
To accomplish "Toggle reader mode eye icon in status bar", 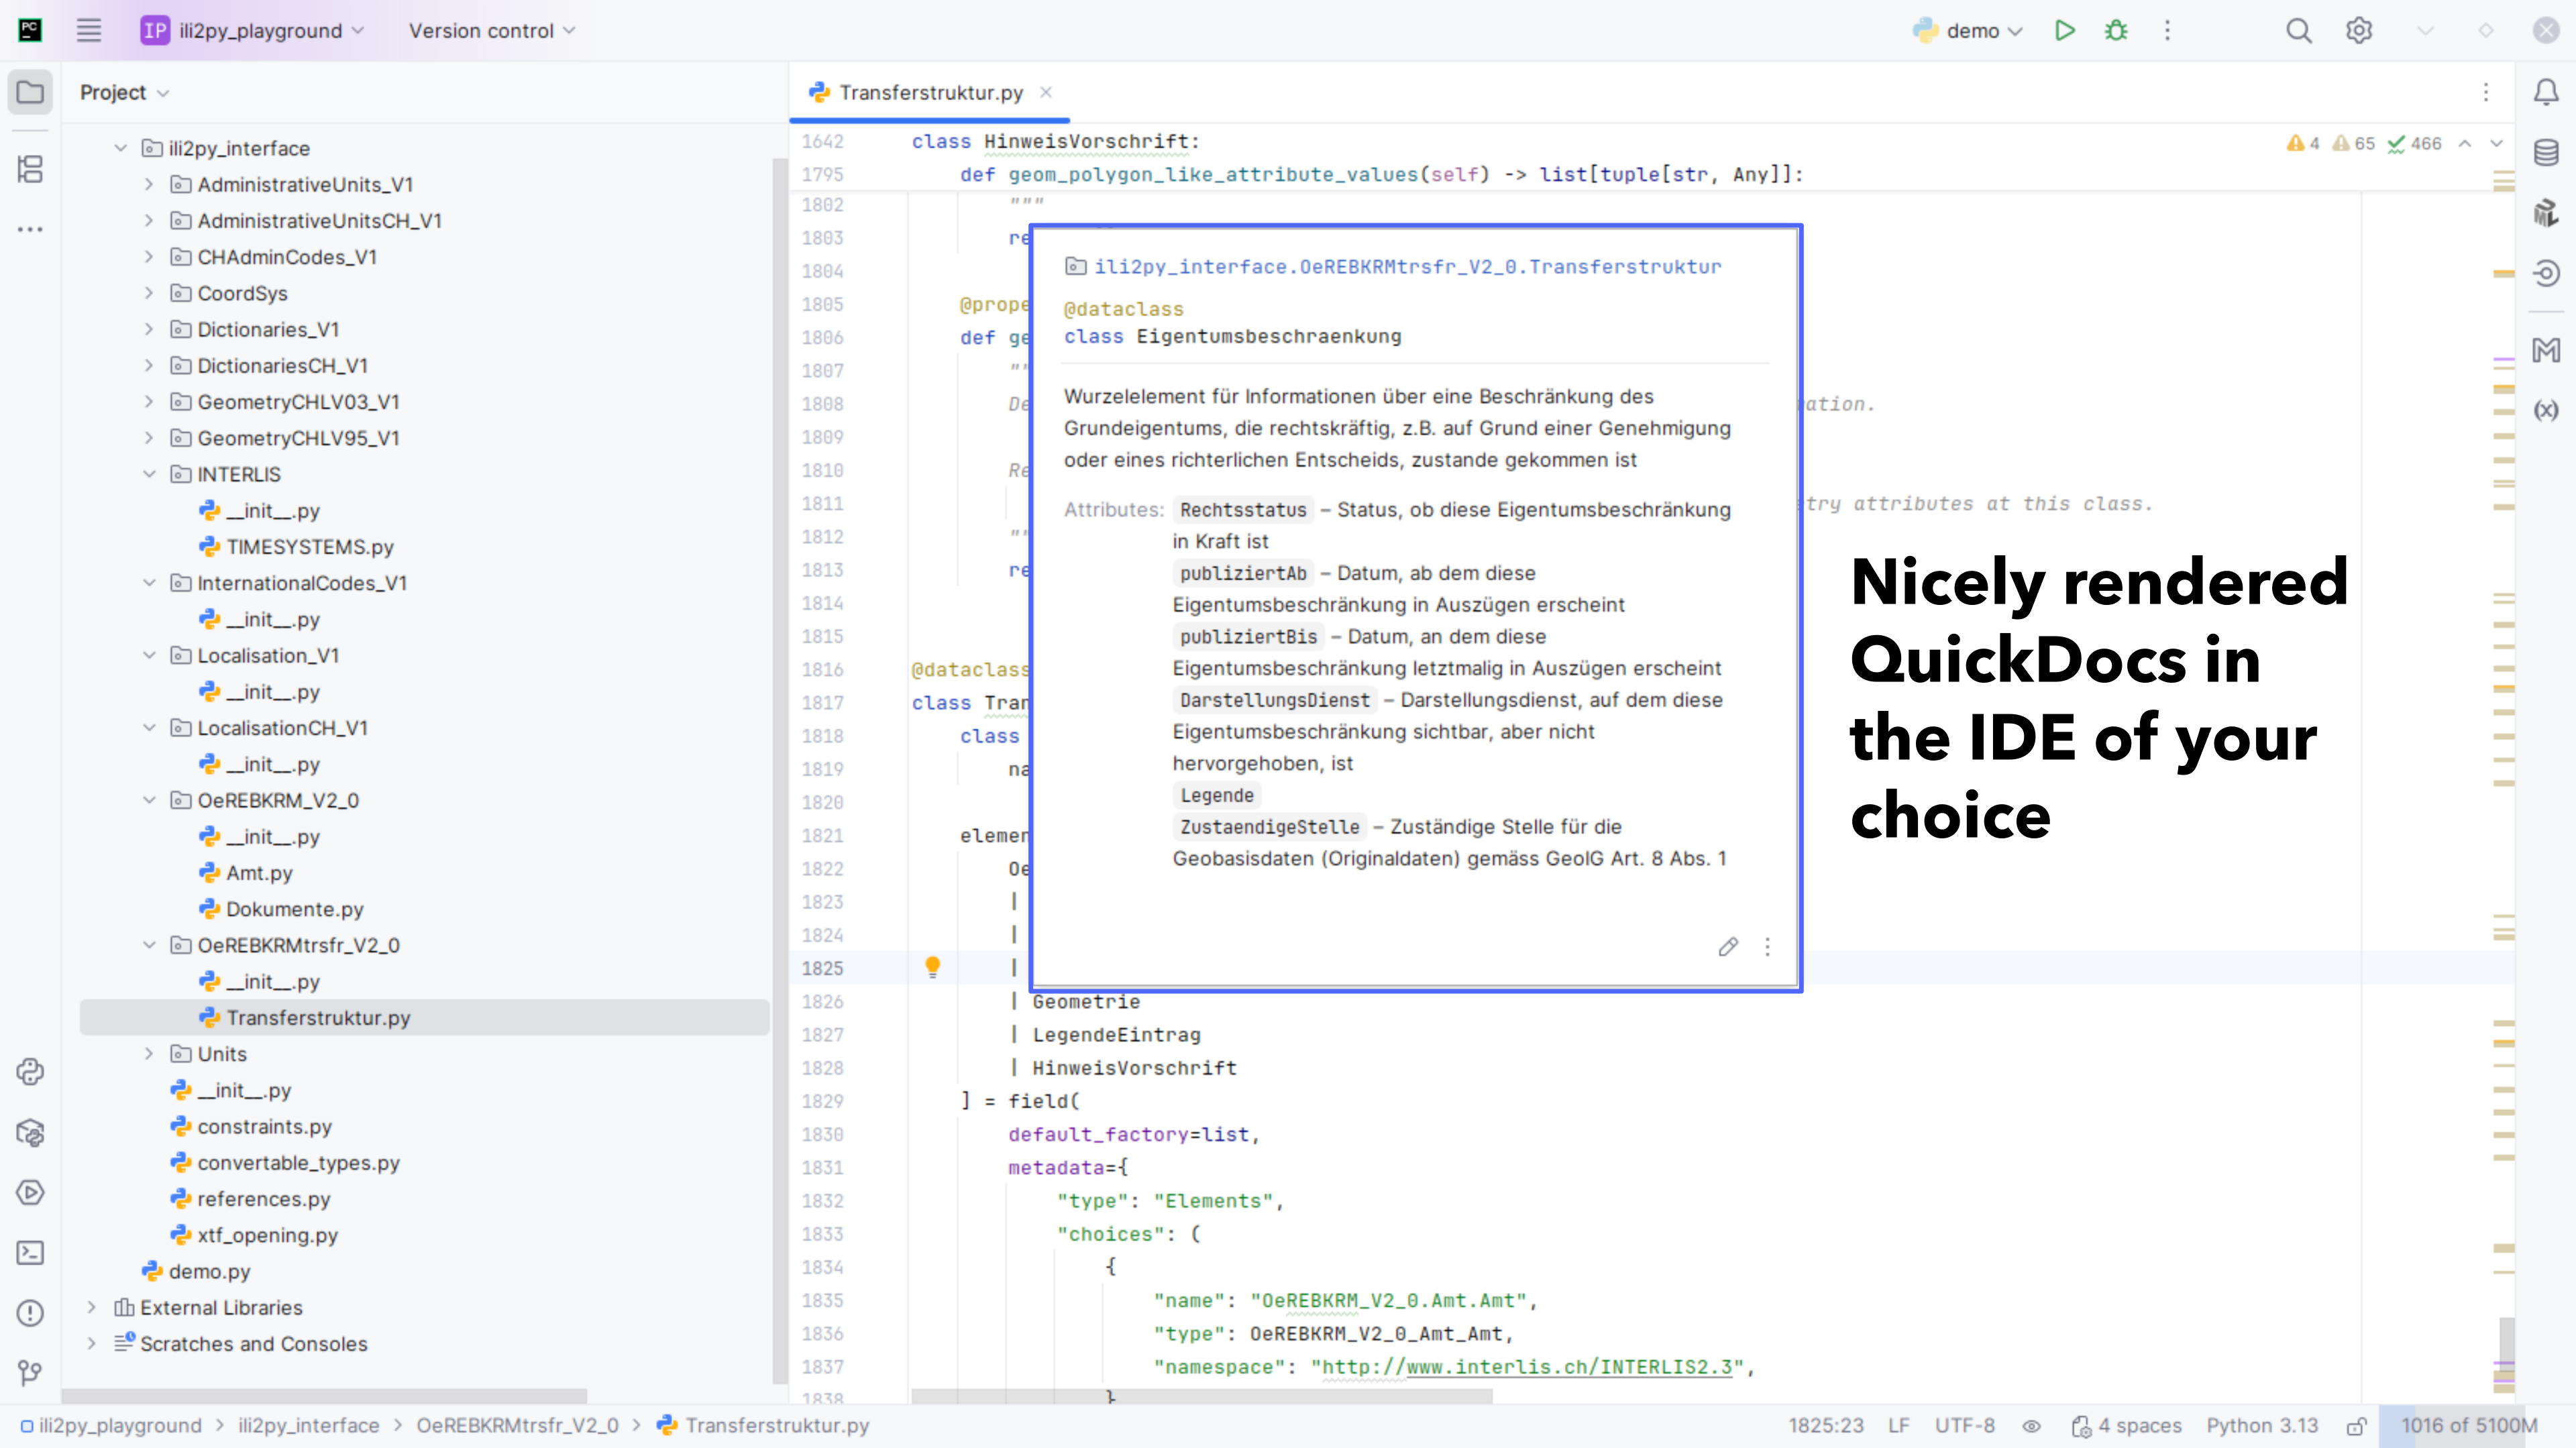I will click(x=2031, y=1426).
